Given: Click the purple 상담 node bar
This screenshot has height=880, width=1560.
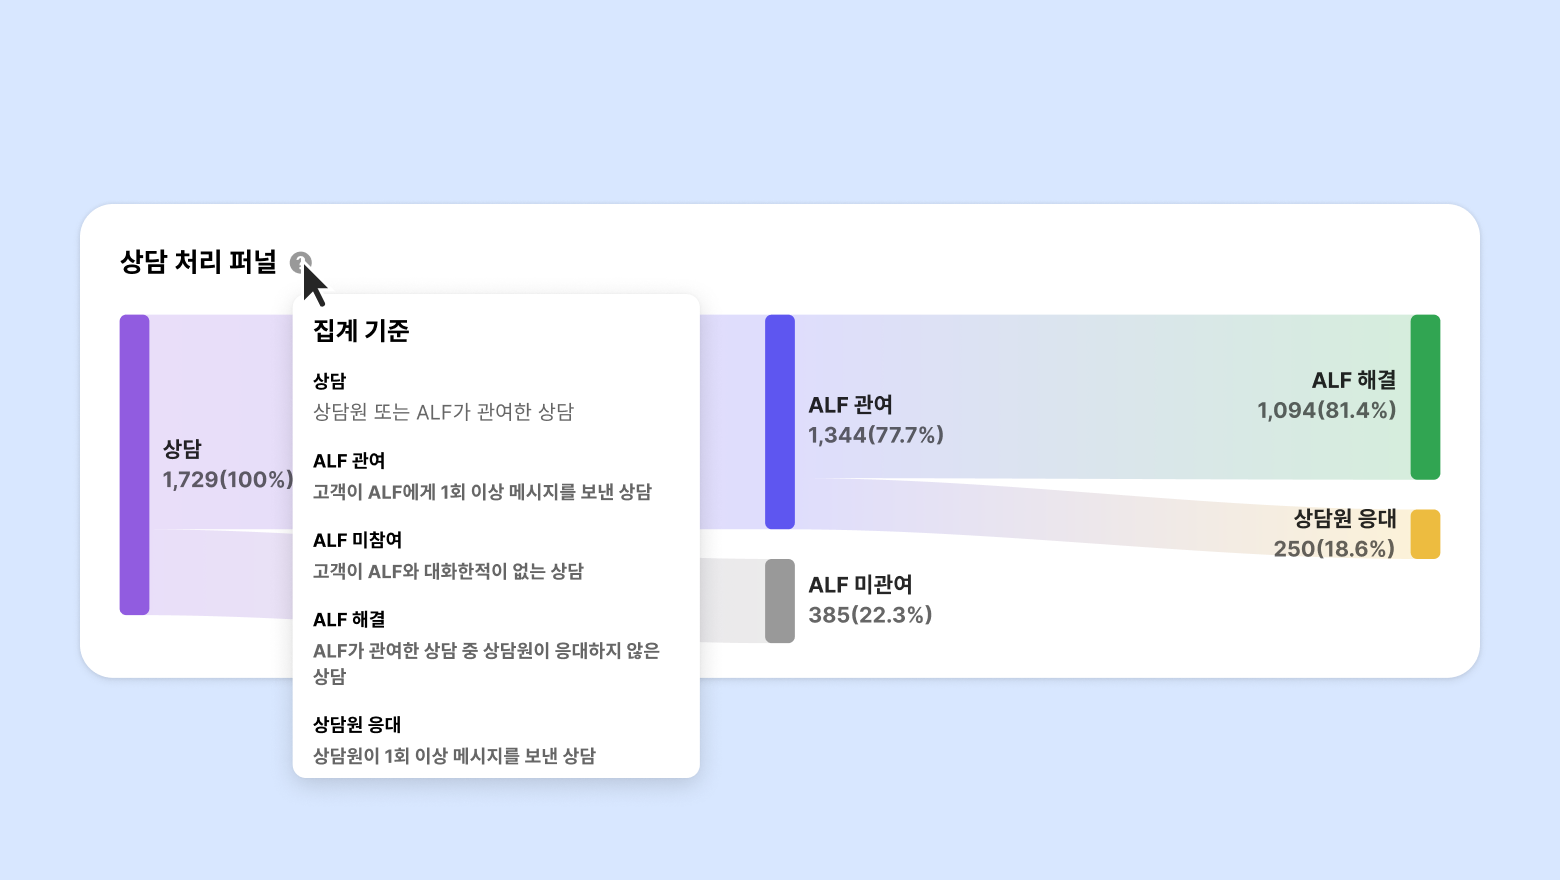Looking at the screenshot, I should tap(134, 465).
